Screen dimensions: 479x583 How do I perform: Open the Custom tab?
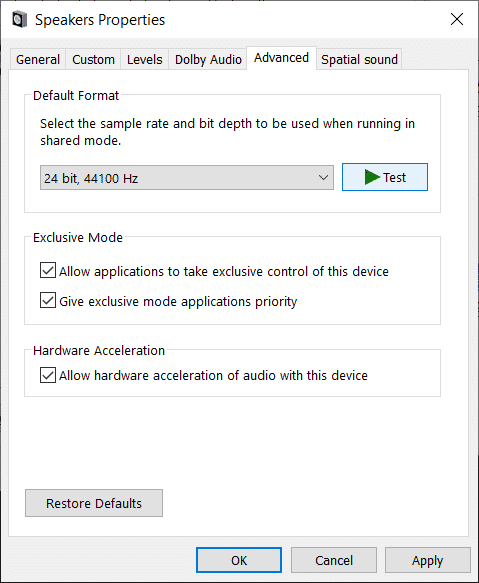pos(93,59)
